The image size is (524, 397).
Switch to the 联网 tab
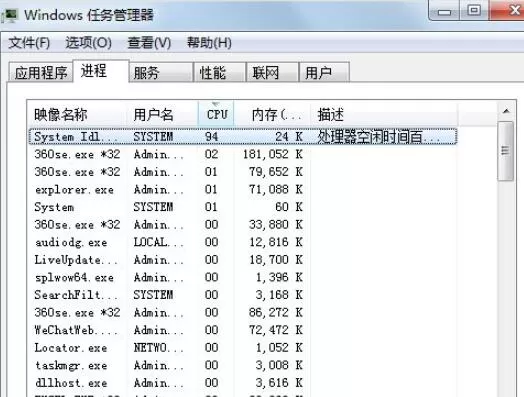point(272,72)
